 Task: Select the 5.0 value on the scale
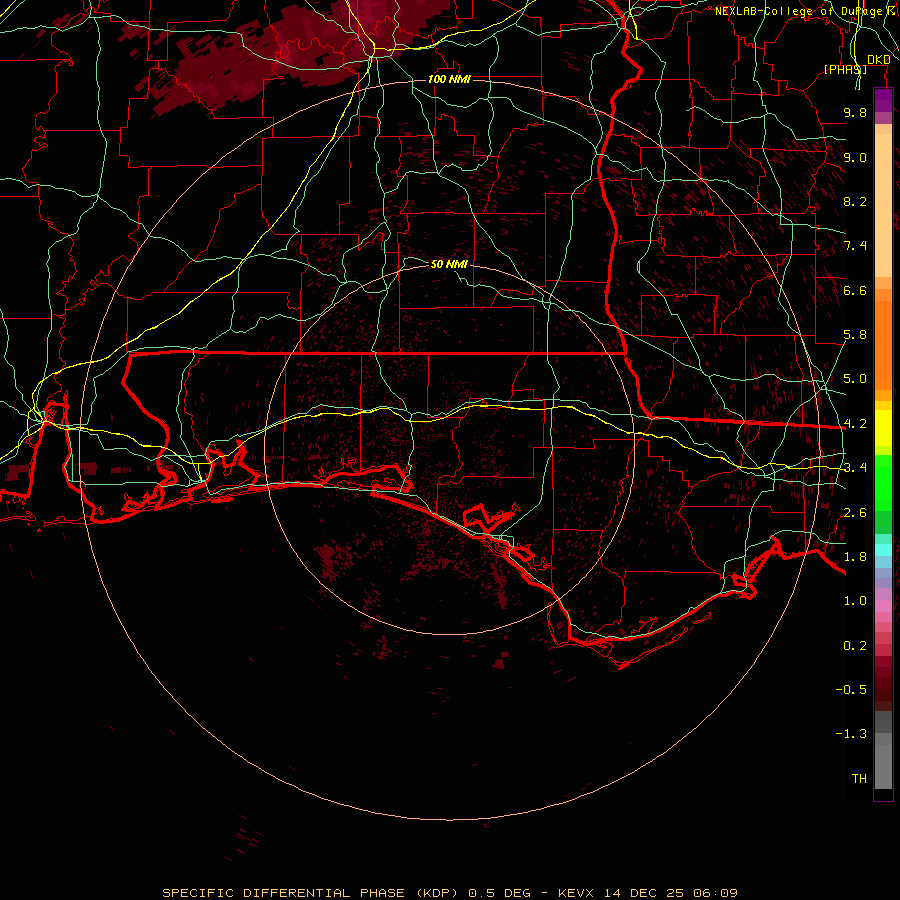pos(855,379)
